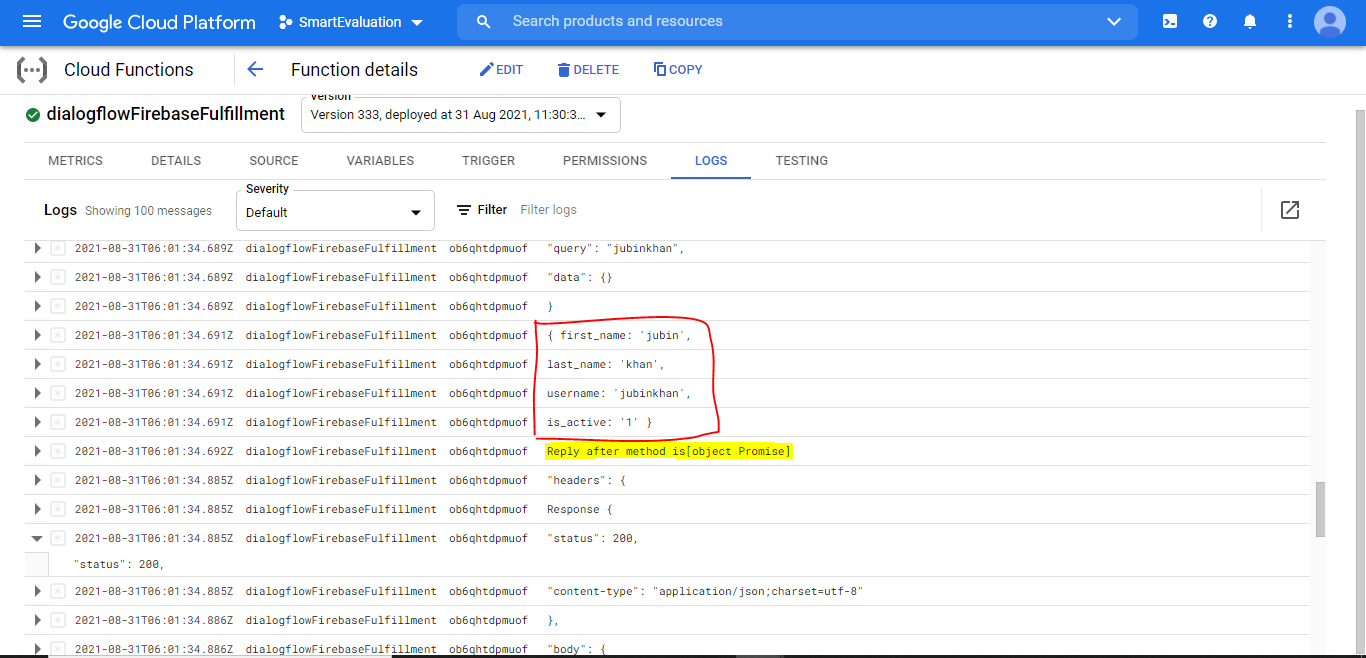Open the function Version dropdown
1366x658 pixels.
(461, 114)
